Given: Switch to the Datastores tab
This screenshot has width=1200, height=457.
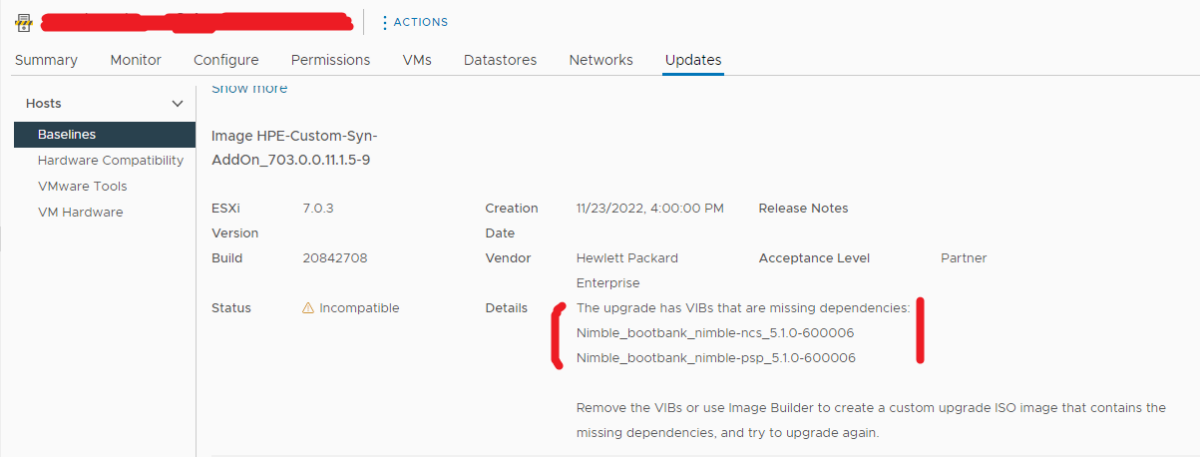Looking at the screenshot, I should (500, 60).
